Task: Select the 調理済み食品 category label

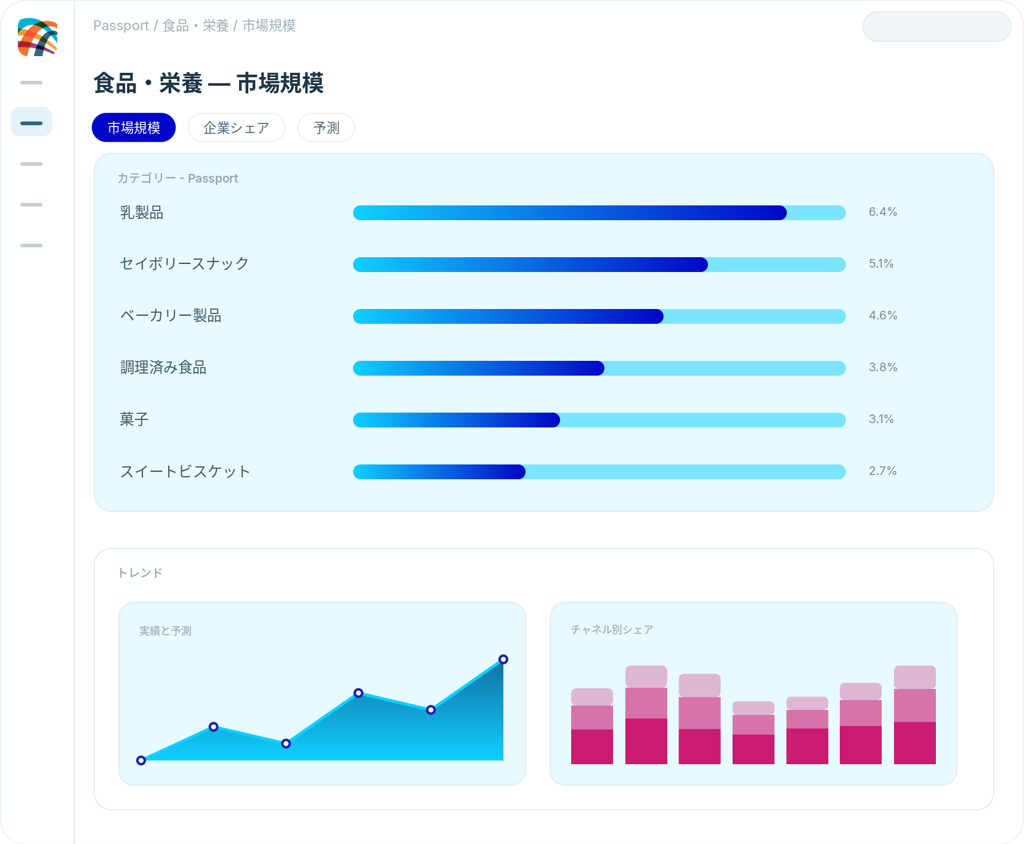Action: coord(163,368)
